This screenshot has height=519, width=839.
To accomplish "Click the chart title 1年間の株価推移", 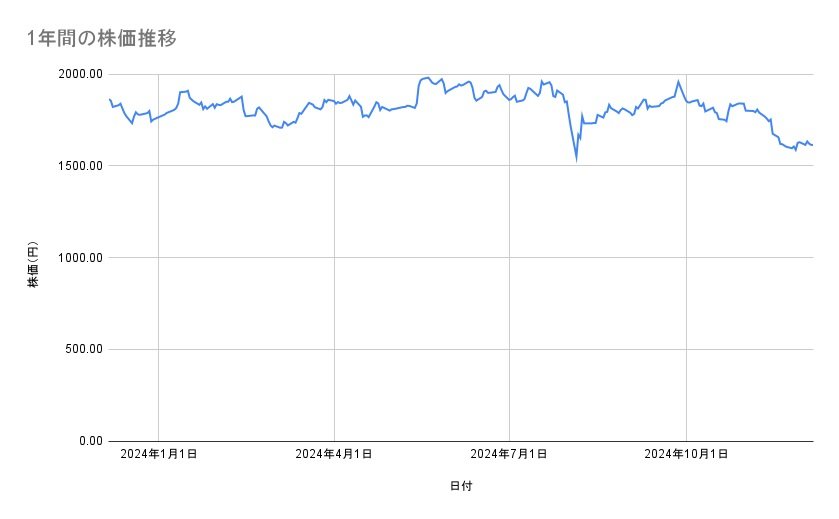I will pos(103,39).
